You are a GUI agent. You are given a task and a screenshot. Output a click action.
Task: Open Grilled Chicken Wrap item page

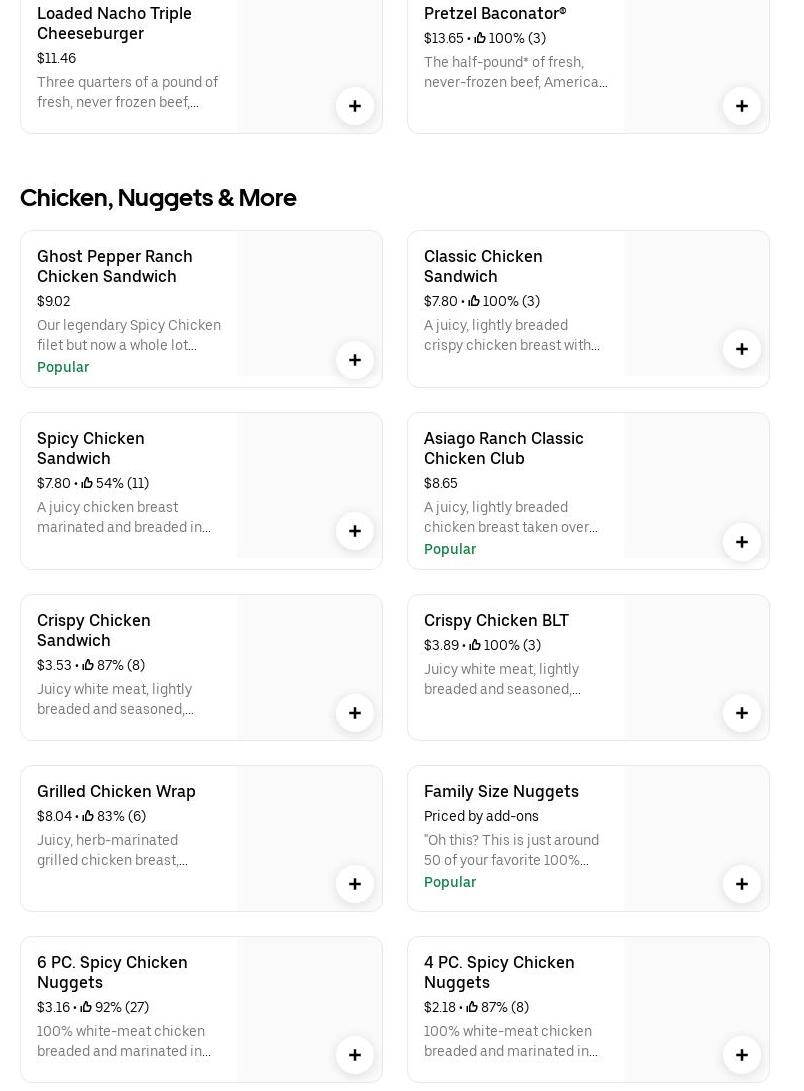(116, 791)
